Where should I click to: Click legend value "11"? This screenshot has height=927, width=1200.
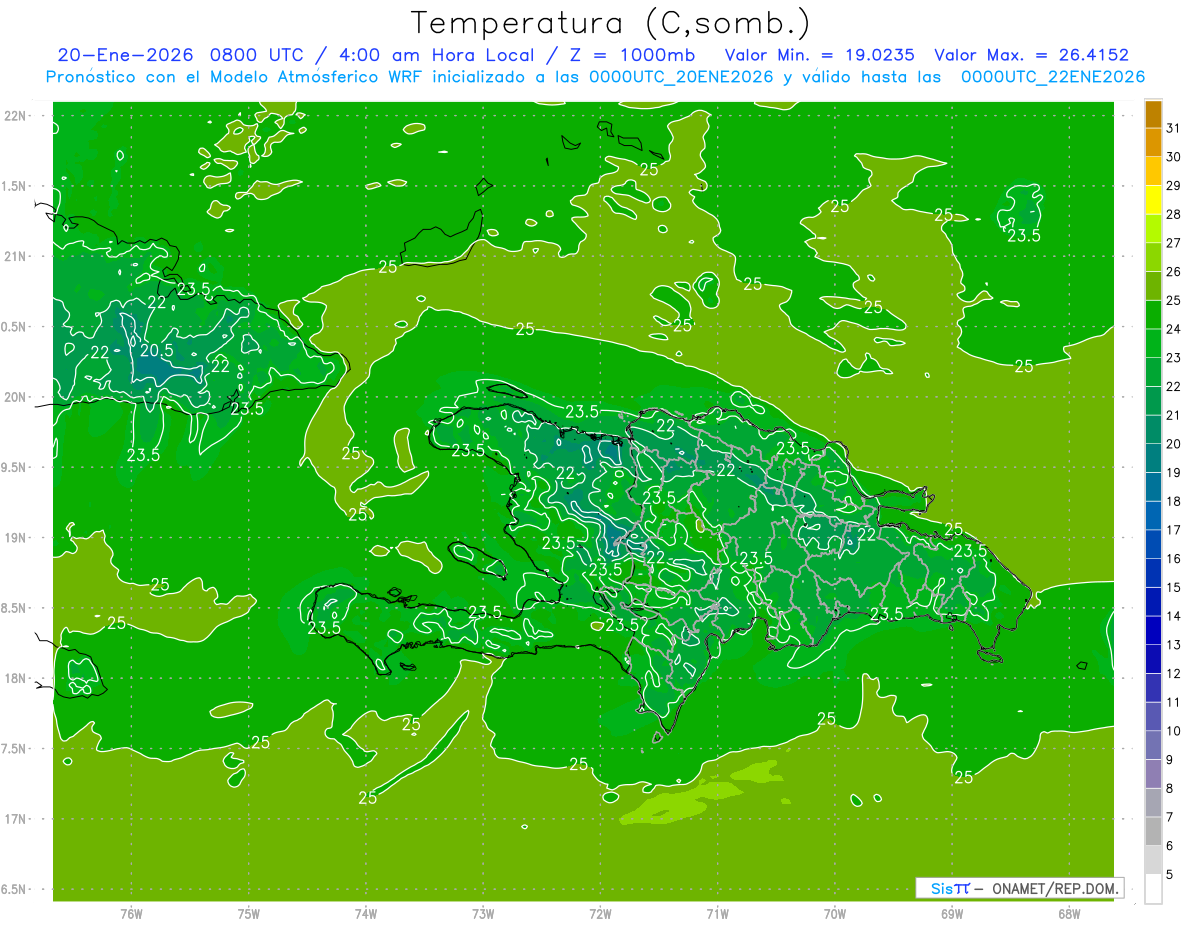click(1173, 702)
